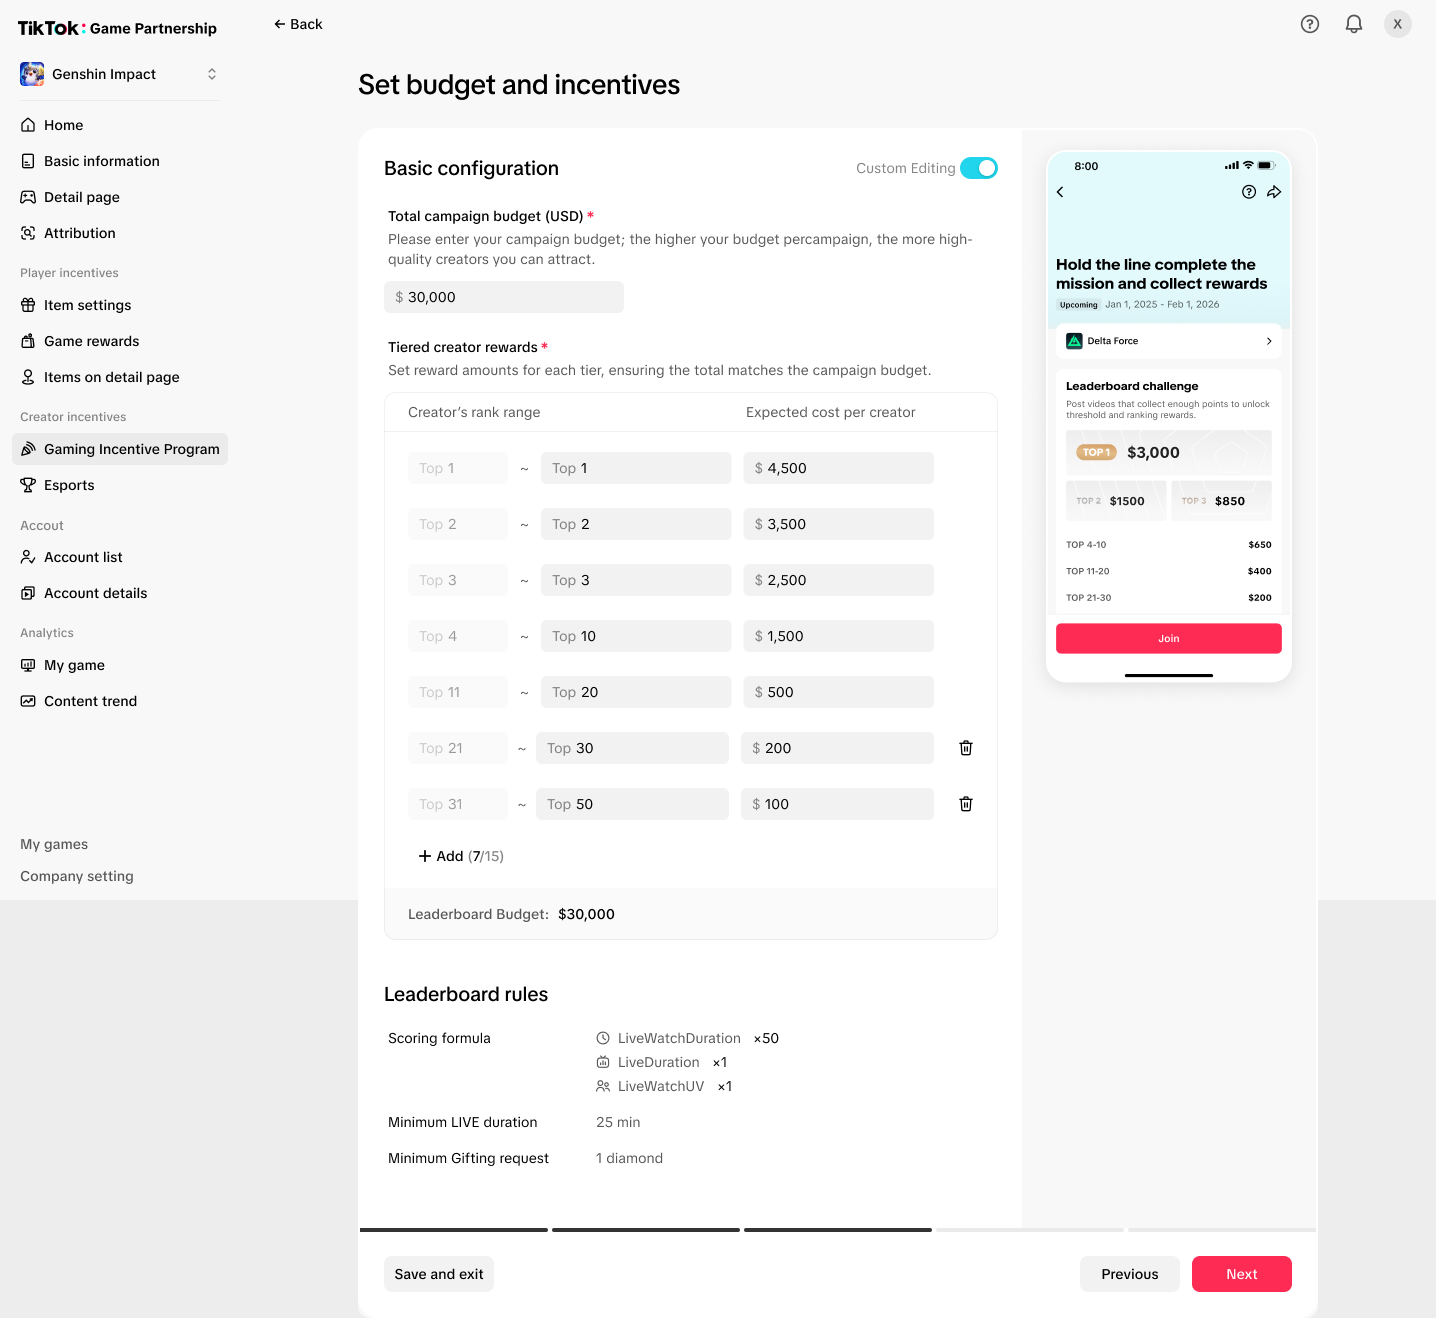The height and width of the screenshot is (1318, 1436).
Task: Click Save and exit
Action: tap(439, 1274)
